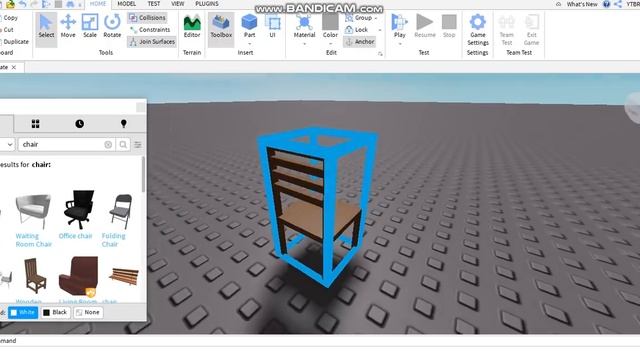Open the Toolbox inventory grid tab
The image size is (640, 360).
(36, 124)
